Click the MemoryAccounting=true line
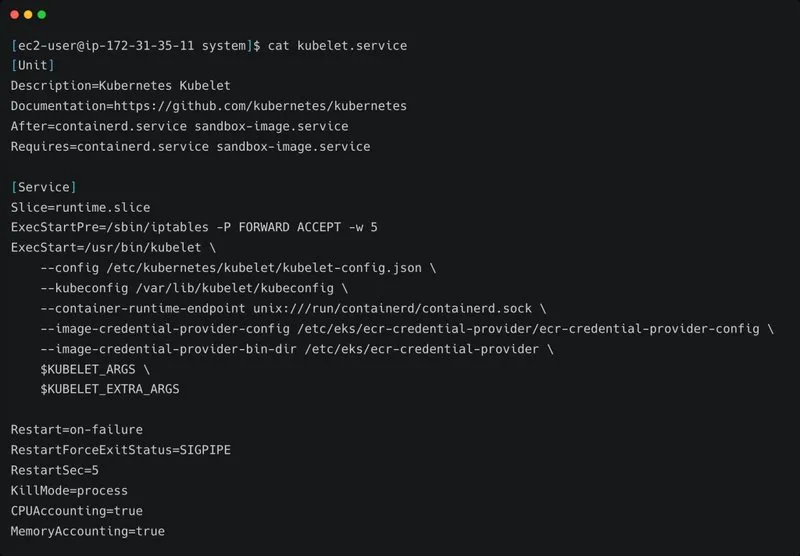The height and width of the screenshot is (556, 800). pos(88,532)
